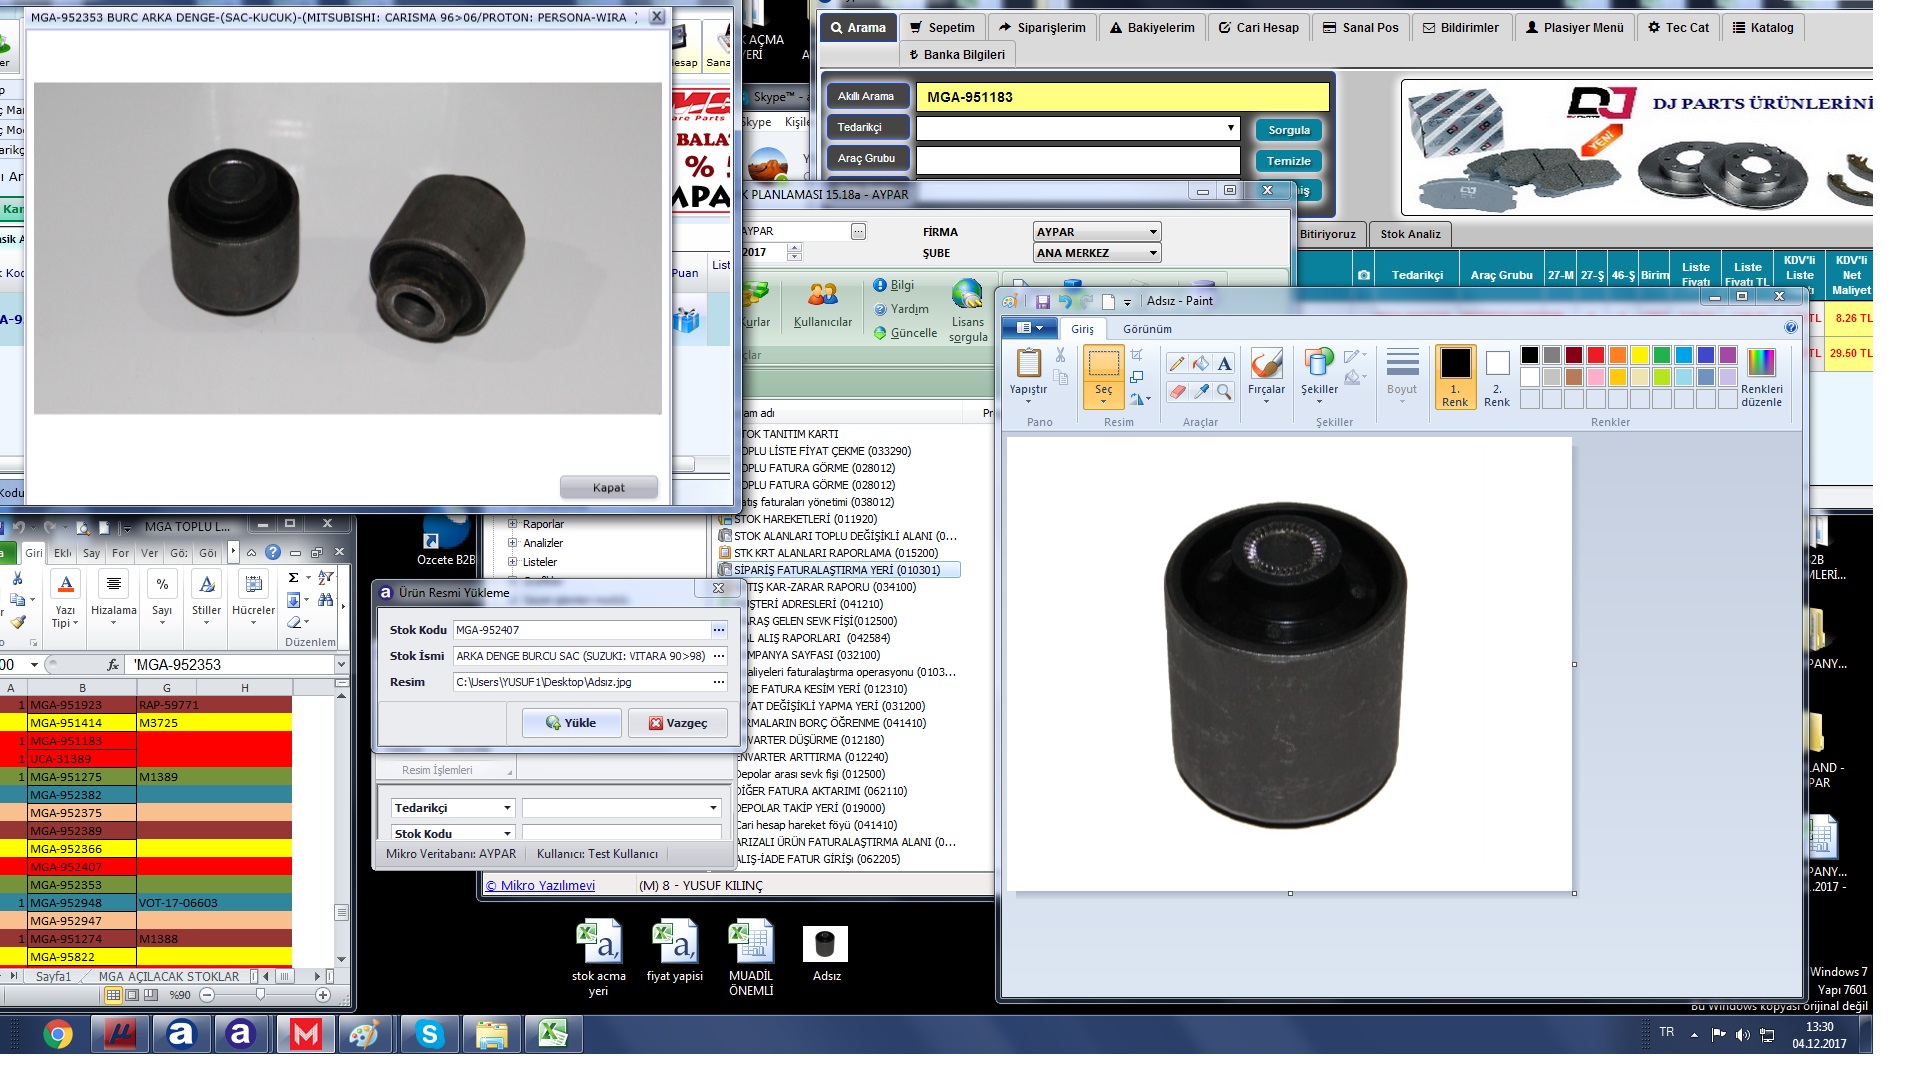The height and width of the screenshot is (1080, 1920).
Task: Expand the Analizler tree node
Action: 513,543
